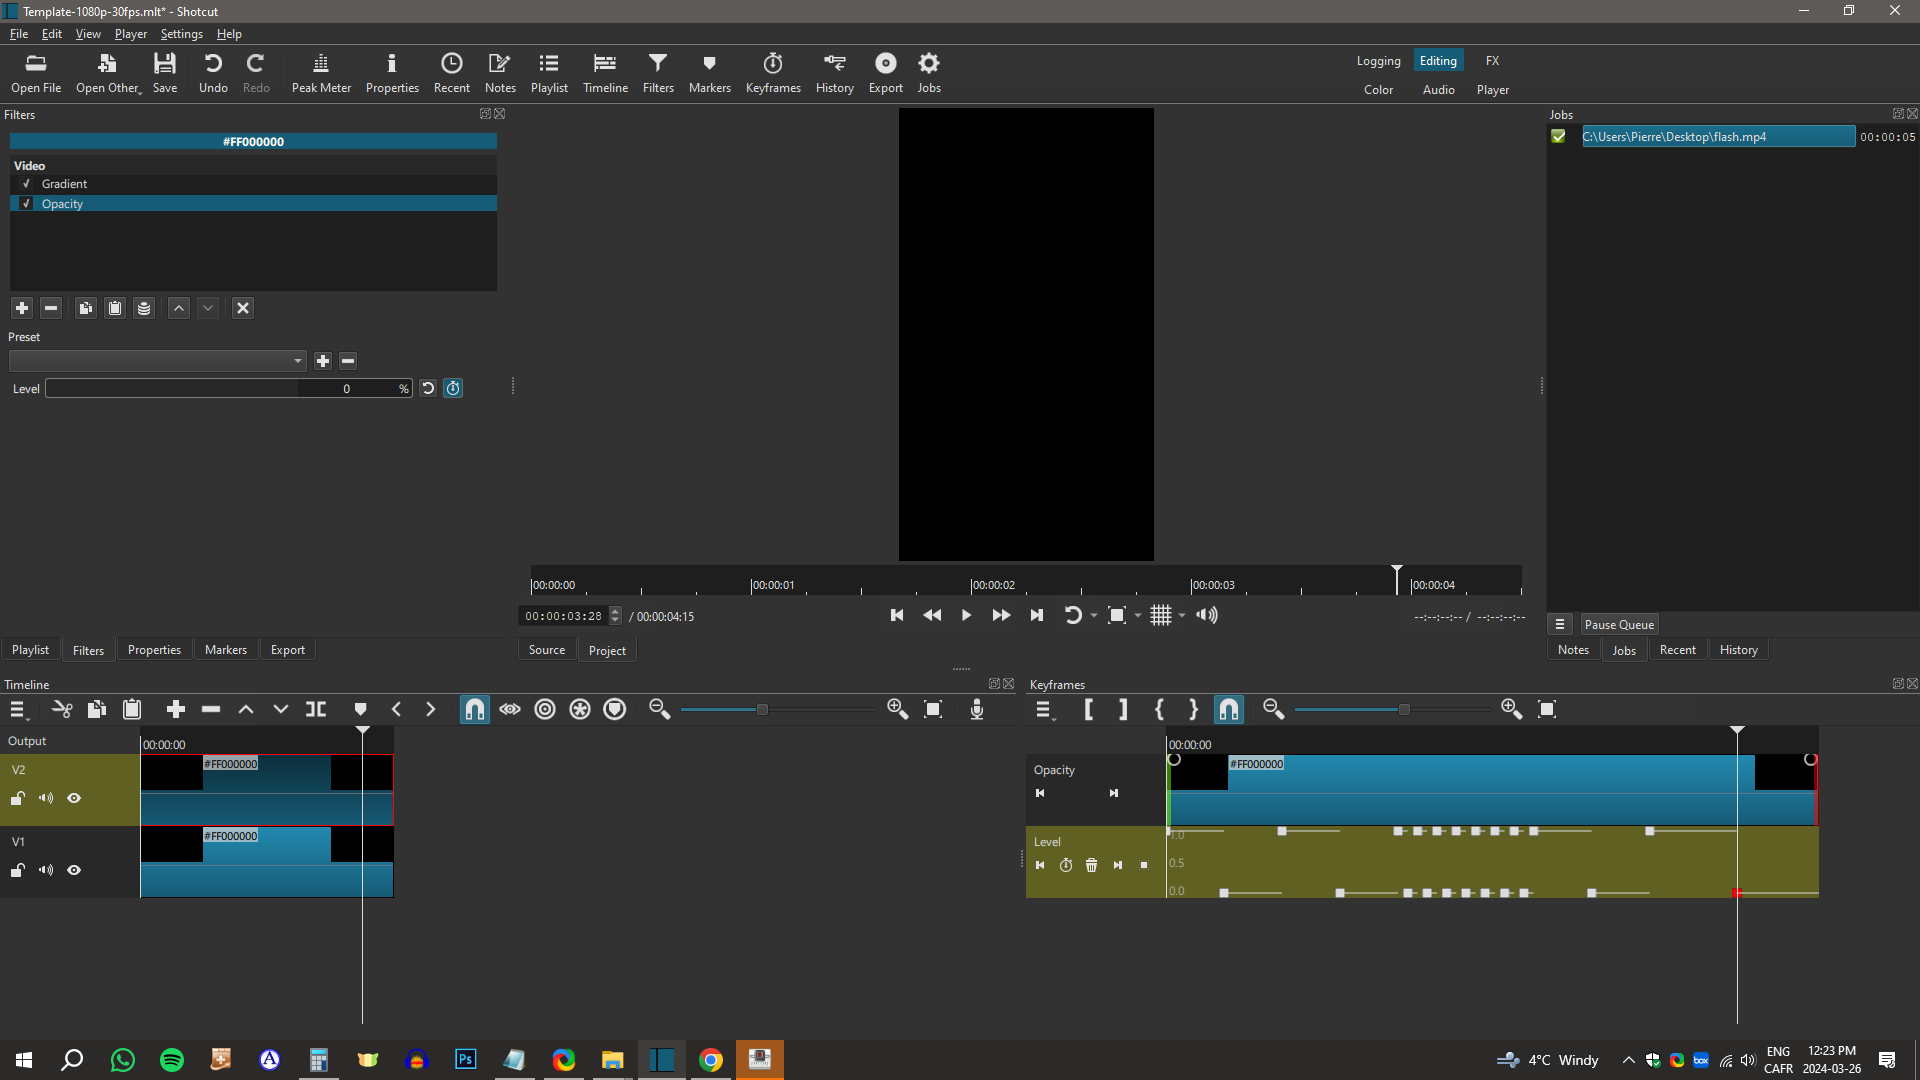Click the Export toolbar icon
The image size is (1920, 1080).
coord(885,72)
